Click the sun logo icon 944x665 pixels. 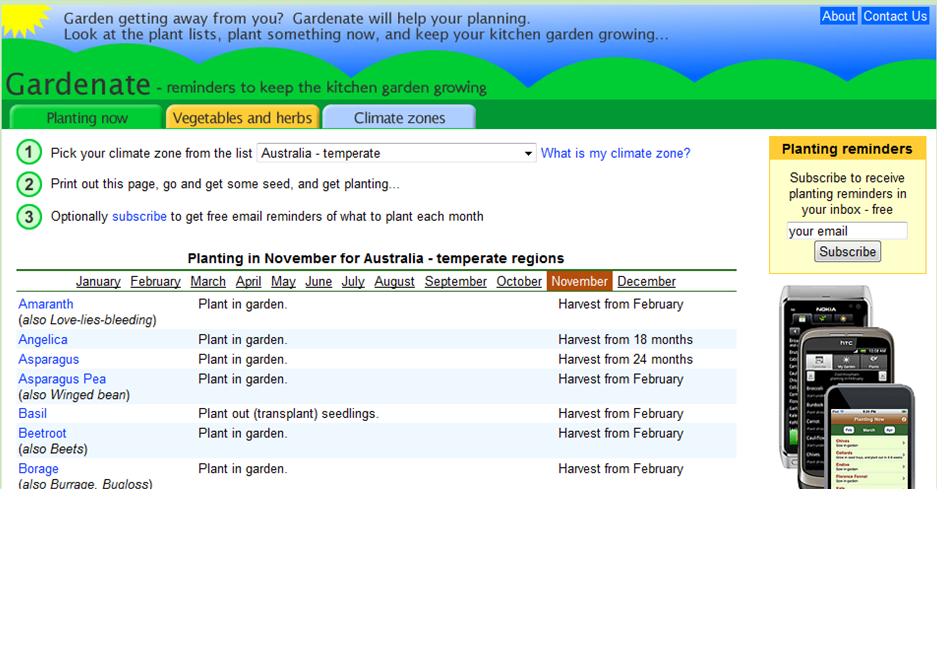[24, 20]
